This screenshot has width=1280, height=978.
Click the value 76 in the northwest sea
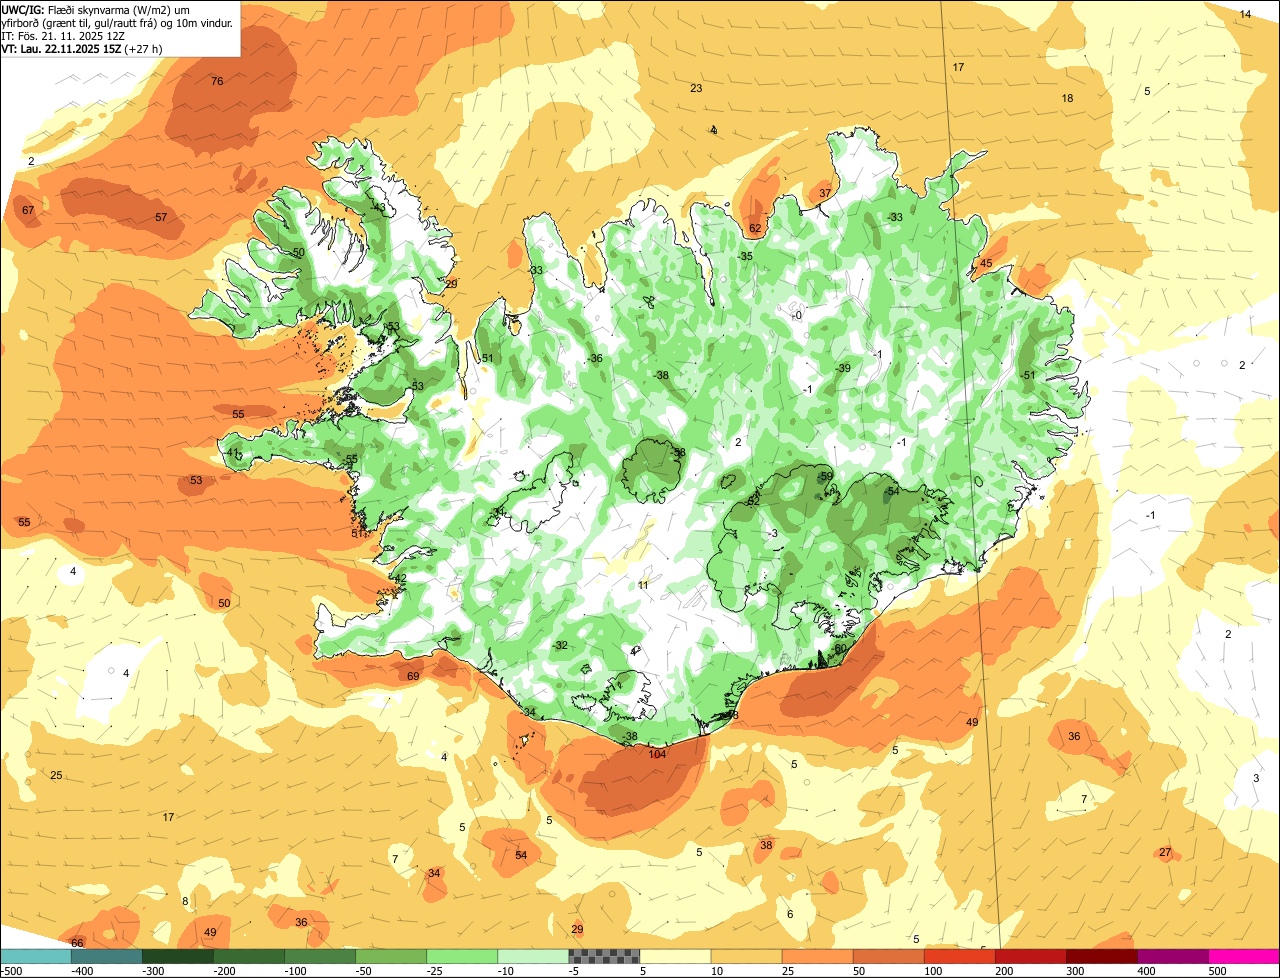pos(217,81)
